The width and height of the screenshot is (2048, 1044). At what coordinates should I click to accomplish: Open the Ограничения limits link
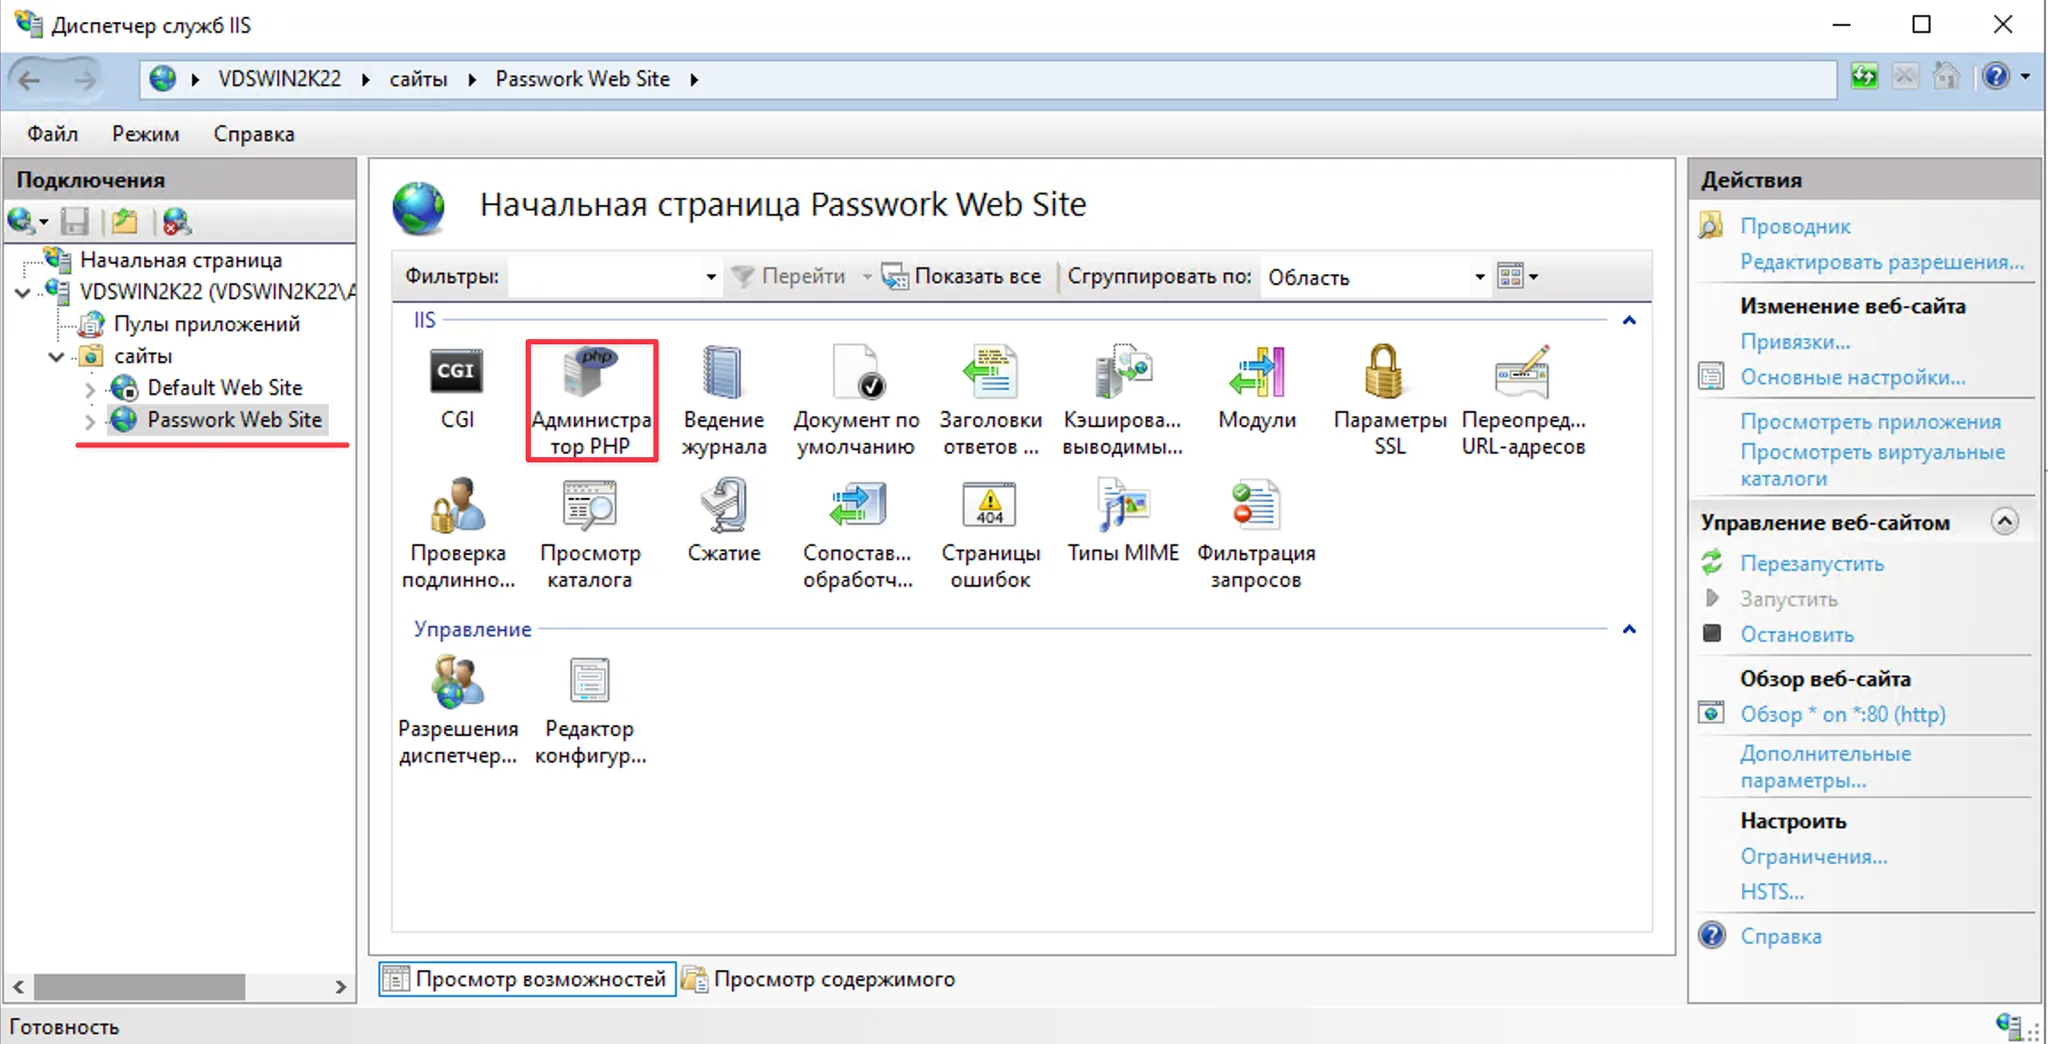coord(1814,857)
